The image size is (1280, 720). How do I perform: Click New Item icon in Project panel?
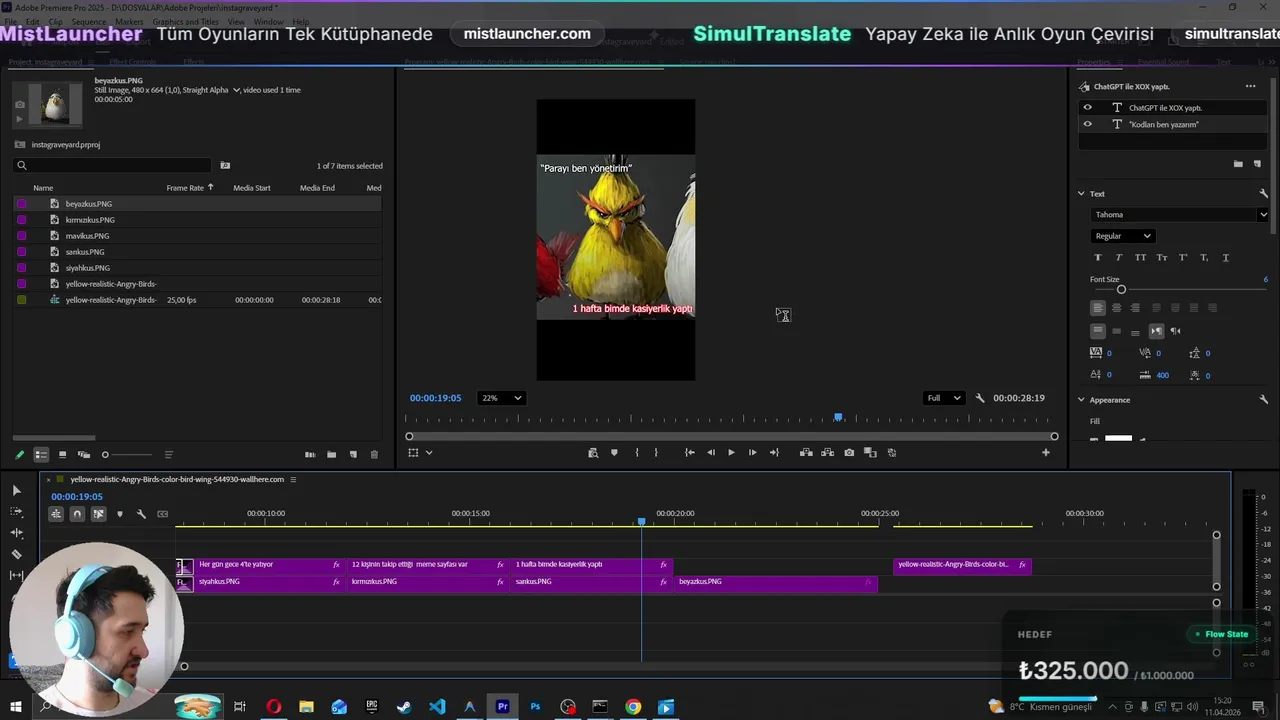click(353, 454)
